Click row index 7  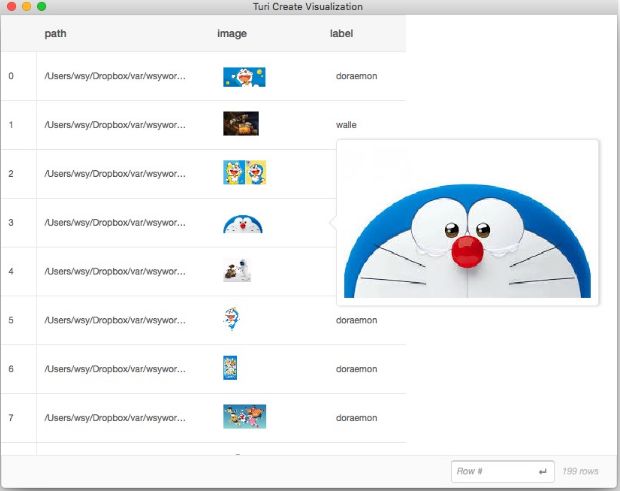[11, 418]
